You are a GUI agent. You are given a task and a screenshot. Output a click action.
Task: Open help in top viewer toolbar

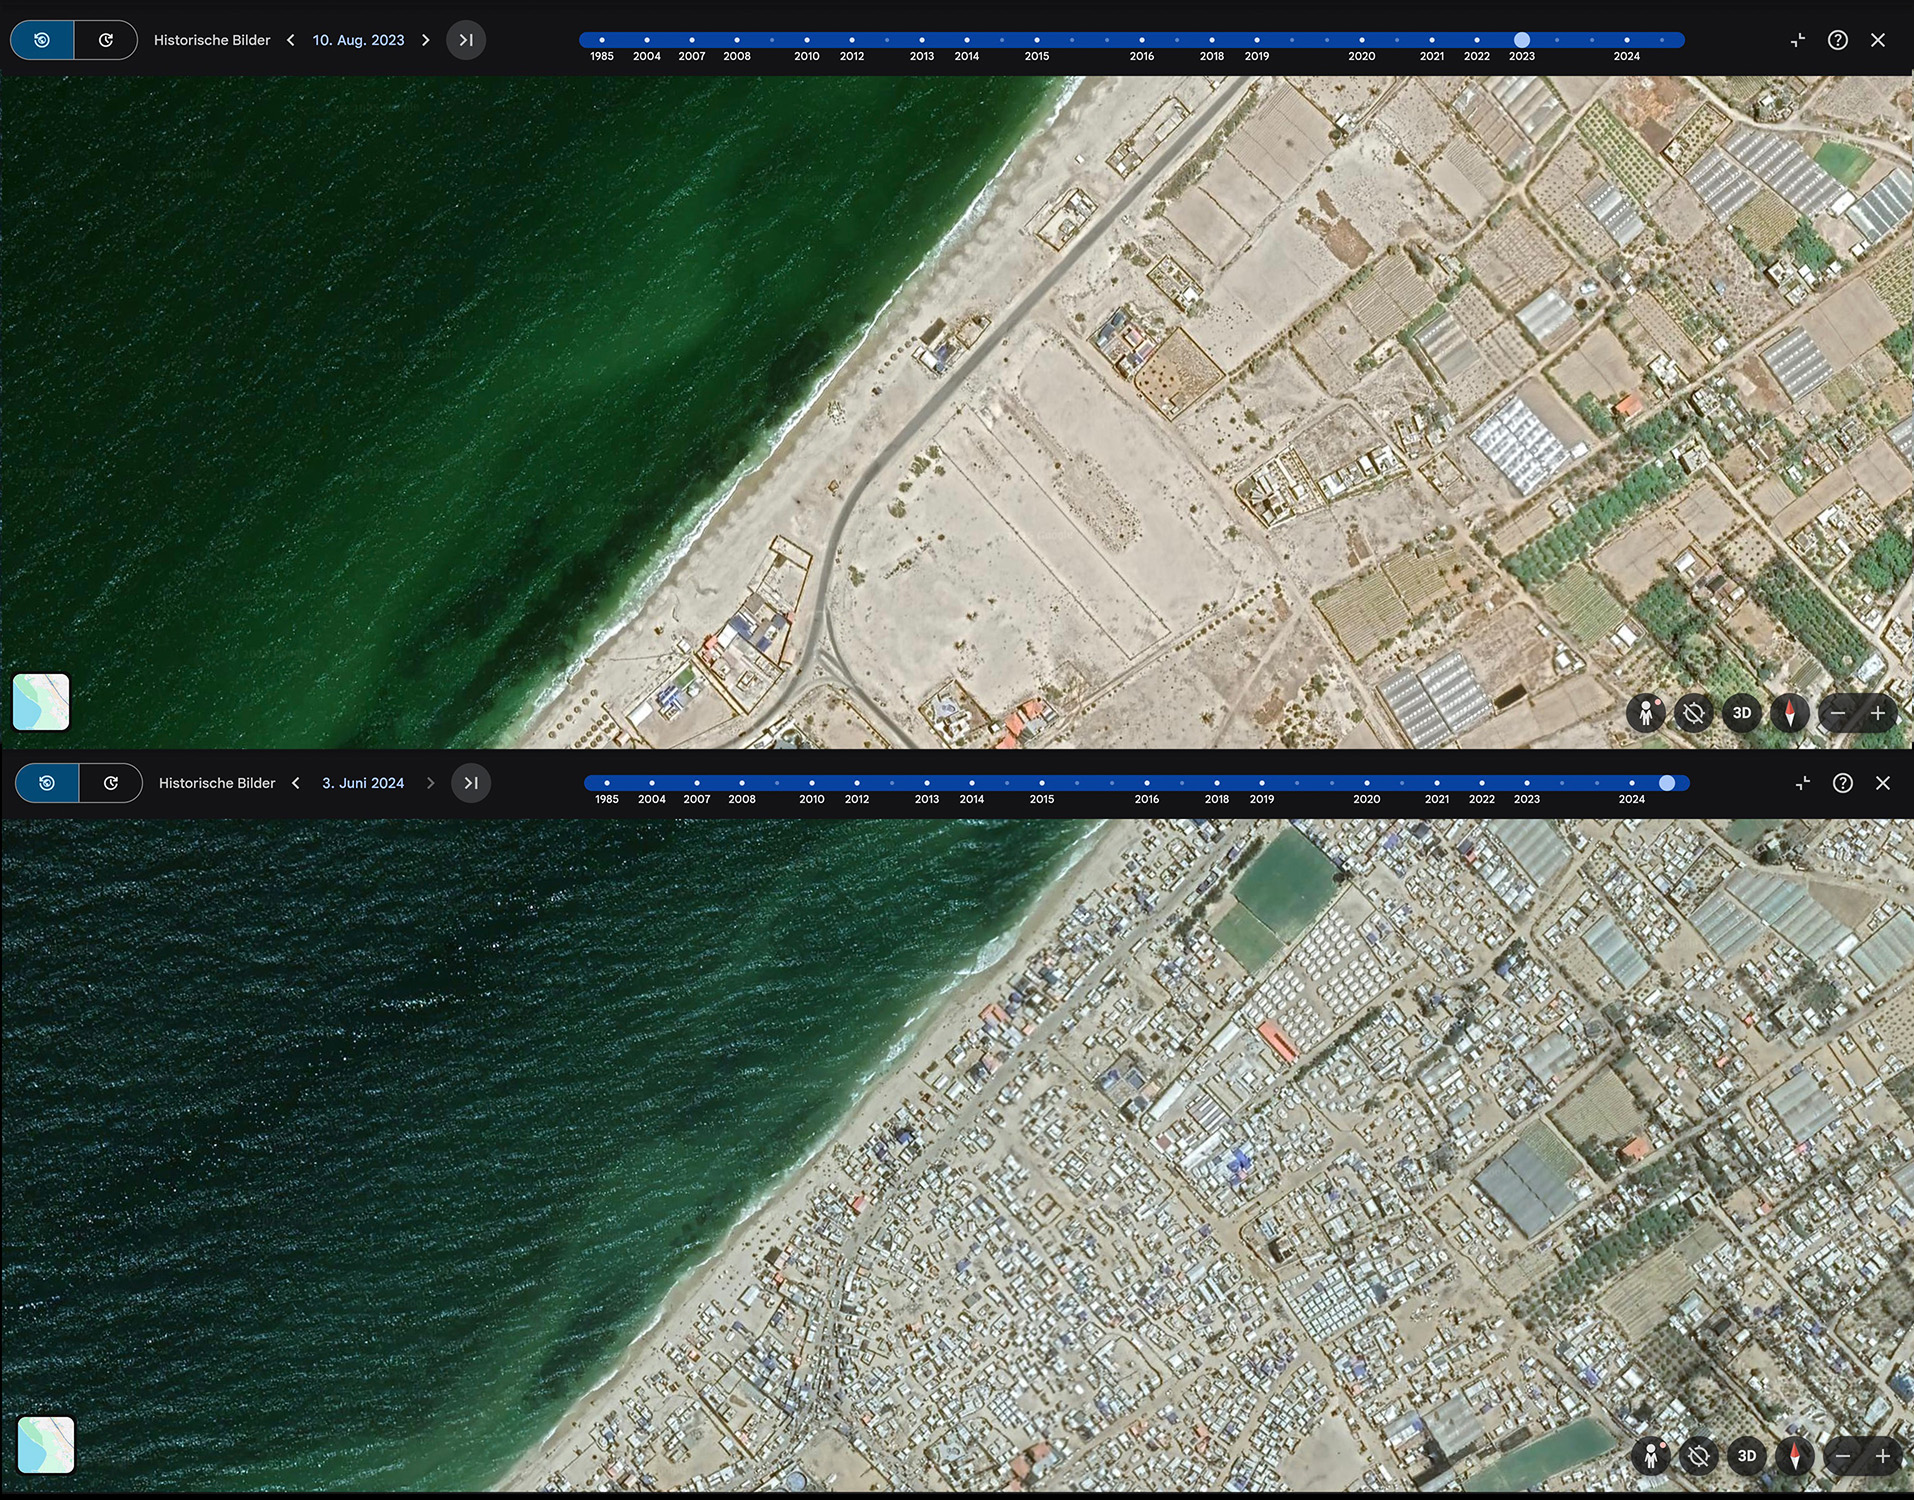click(x=1838, y=40)
